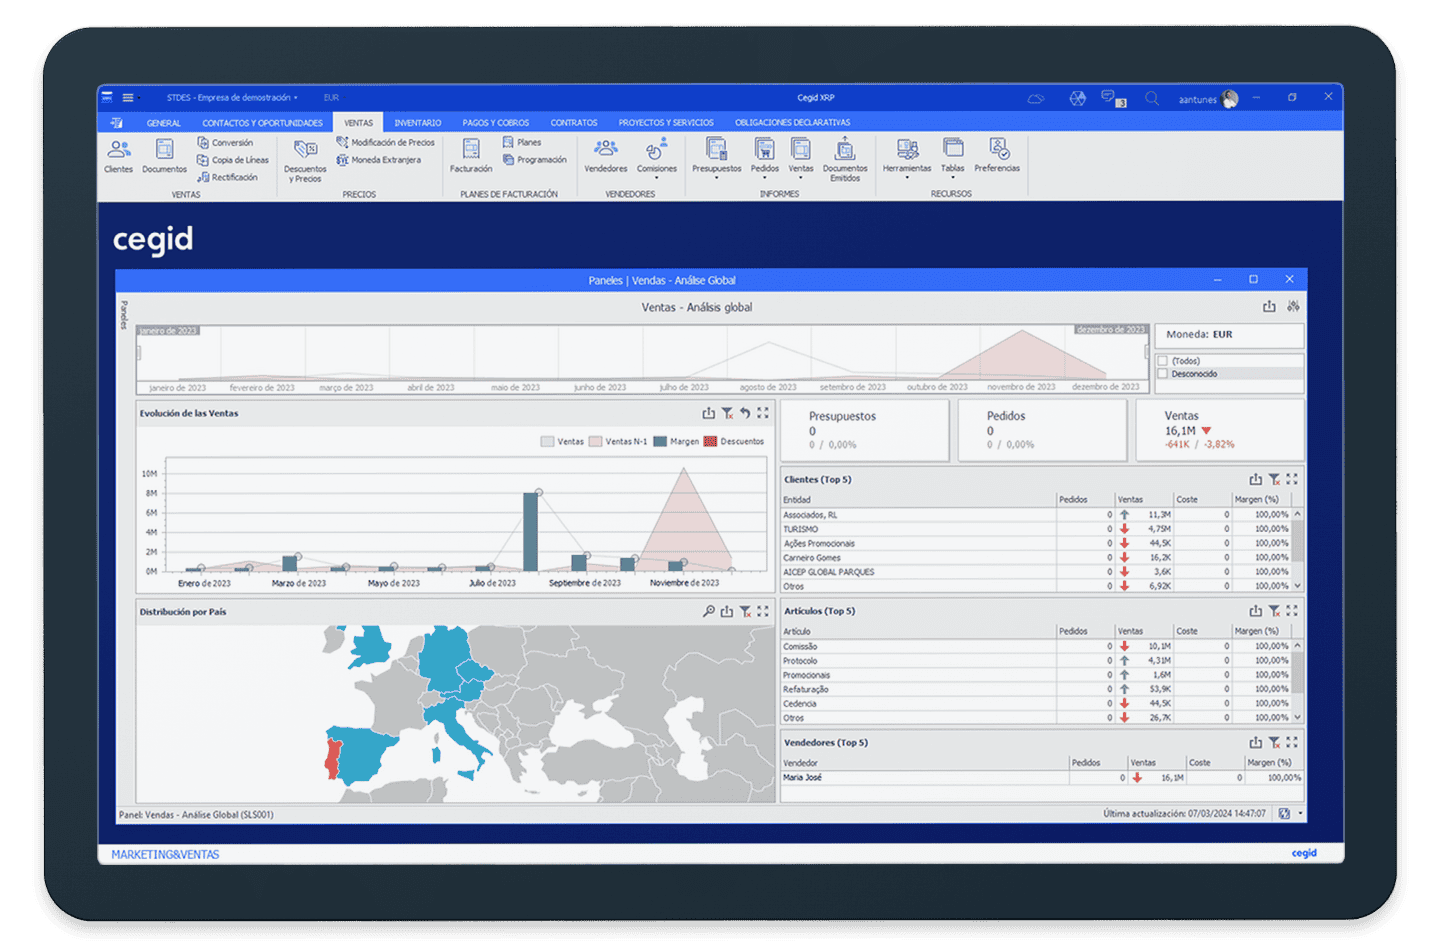Image resolution: width=1440 pixels, height=950 pixels.
Task: Export the Artículos (Top 5) panel
Action: pos(1255,611)
